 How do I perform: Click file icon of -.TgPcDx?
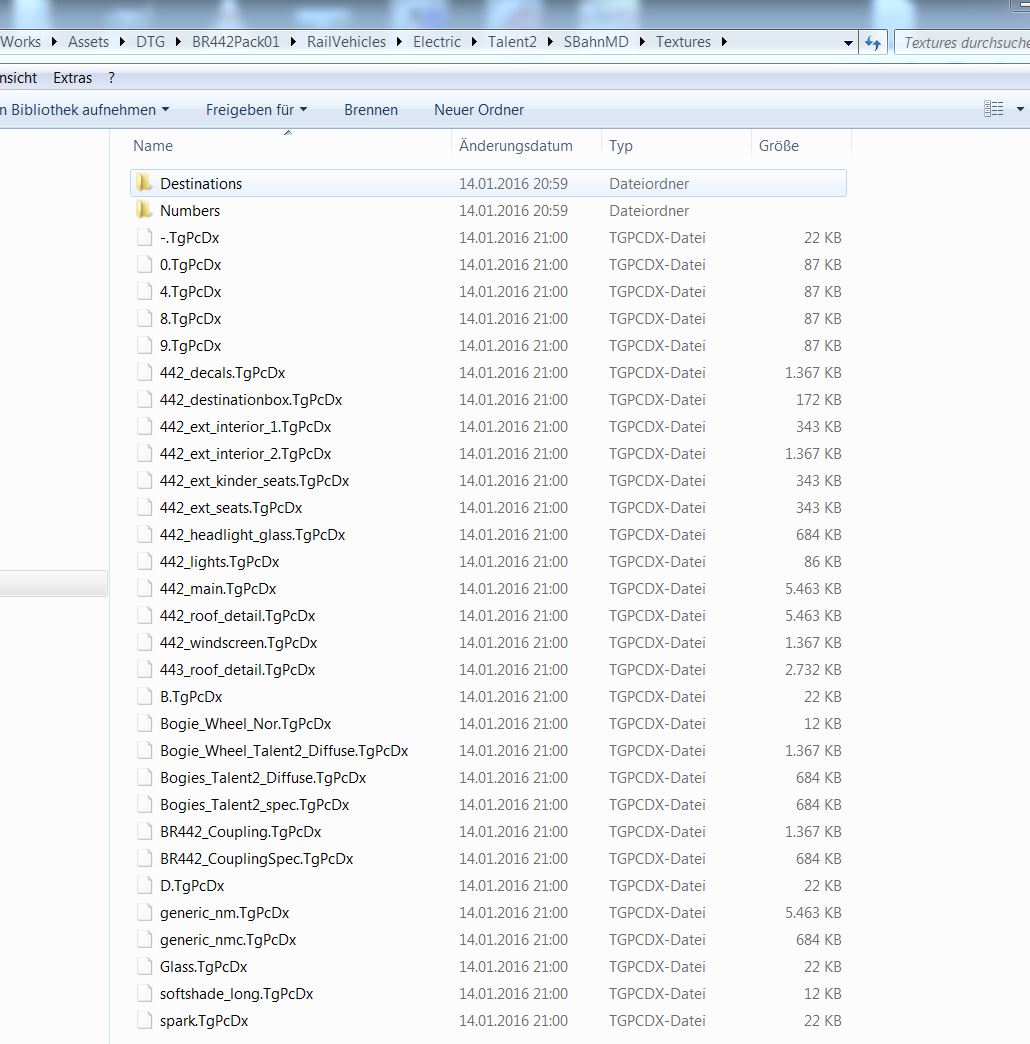[144, 237]
